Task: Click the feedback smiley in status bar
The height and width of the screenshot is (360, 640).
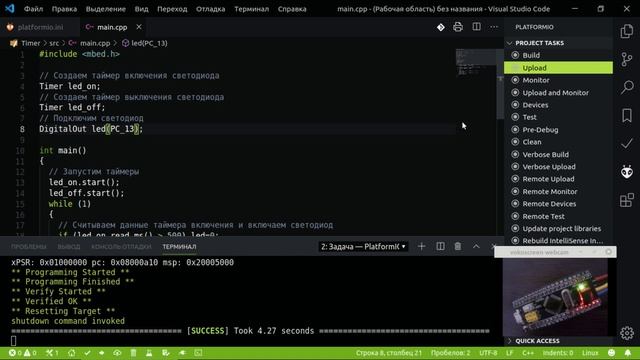Action: pyautogui.click(x=611, y=353)
